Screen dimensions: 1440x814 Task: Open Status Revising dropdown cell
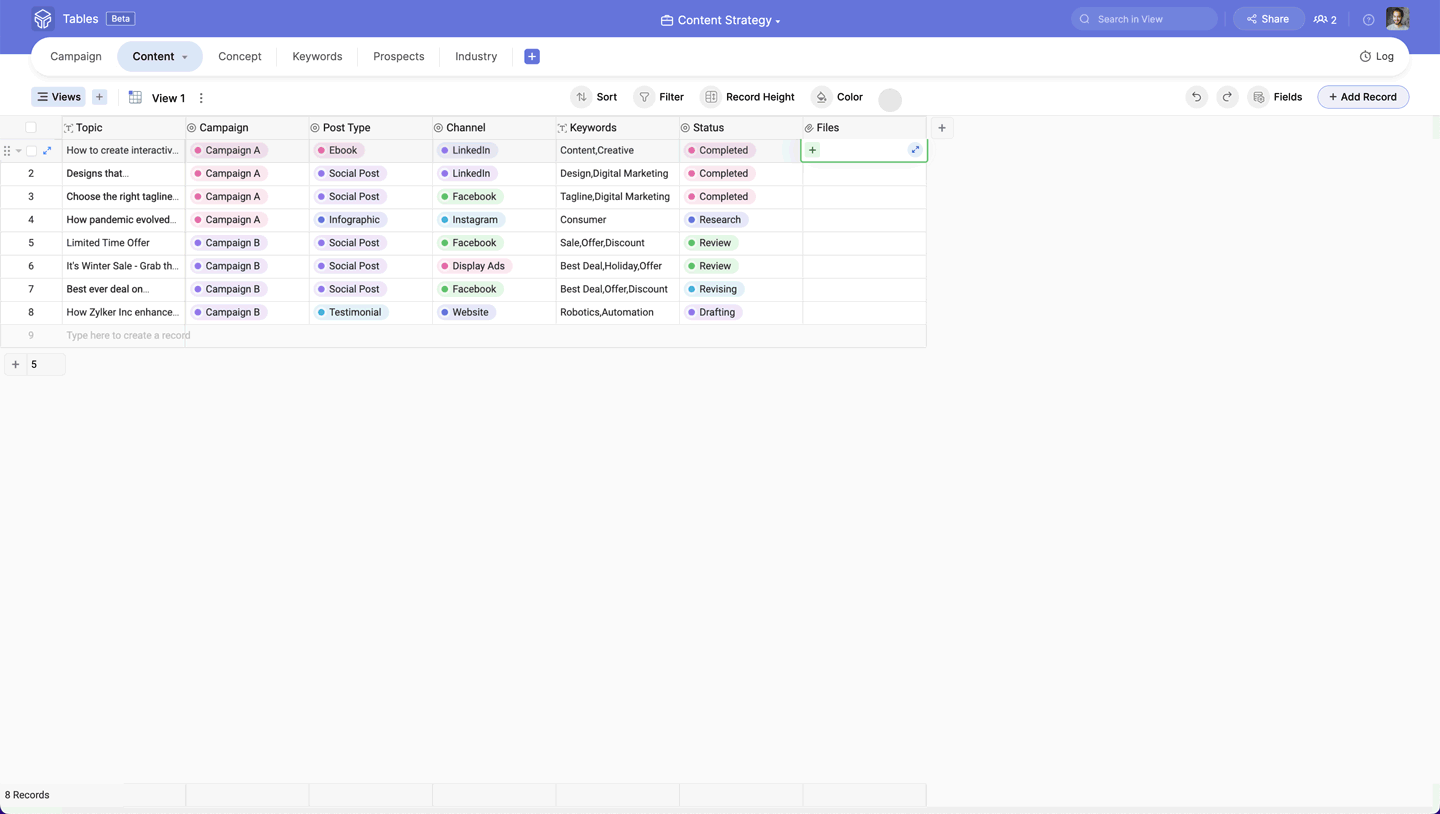741,289
